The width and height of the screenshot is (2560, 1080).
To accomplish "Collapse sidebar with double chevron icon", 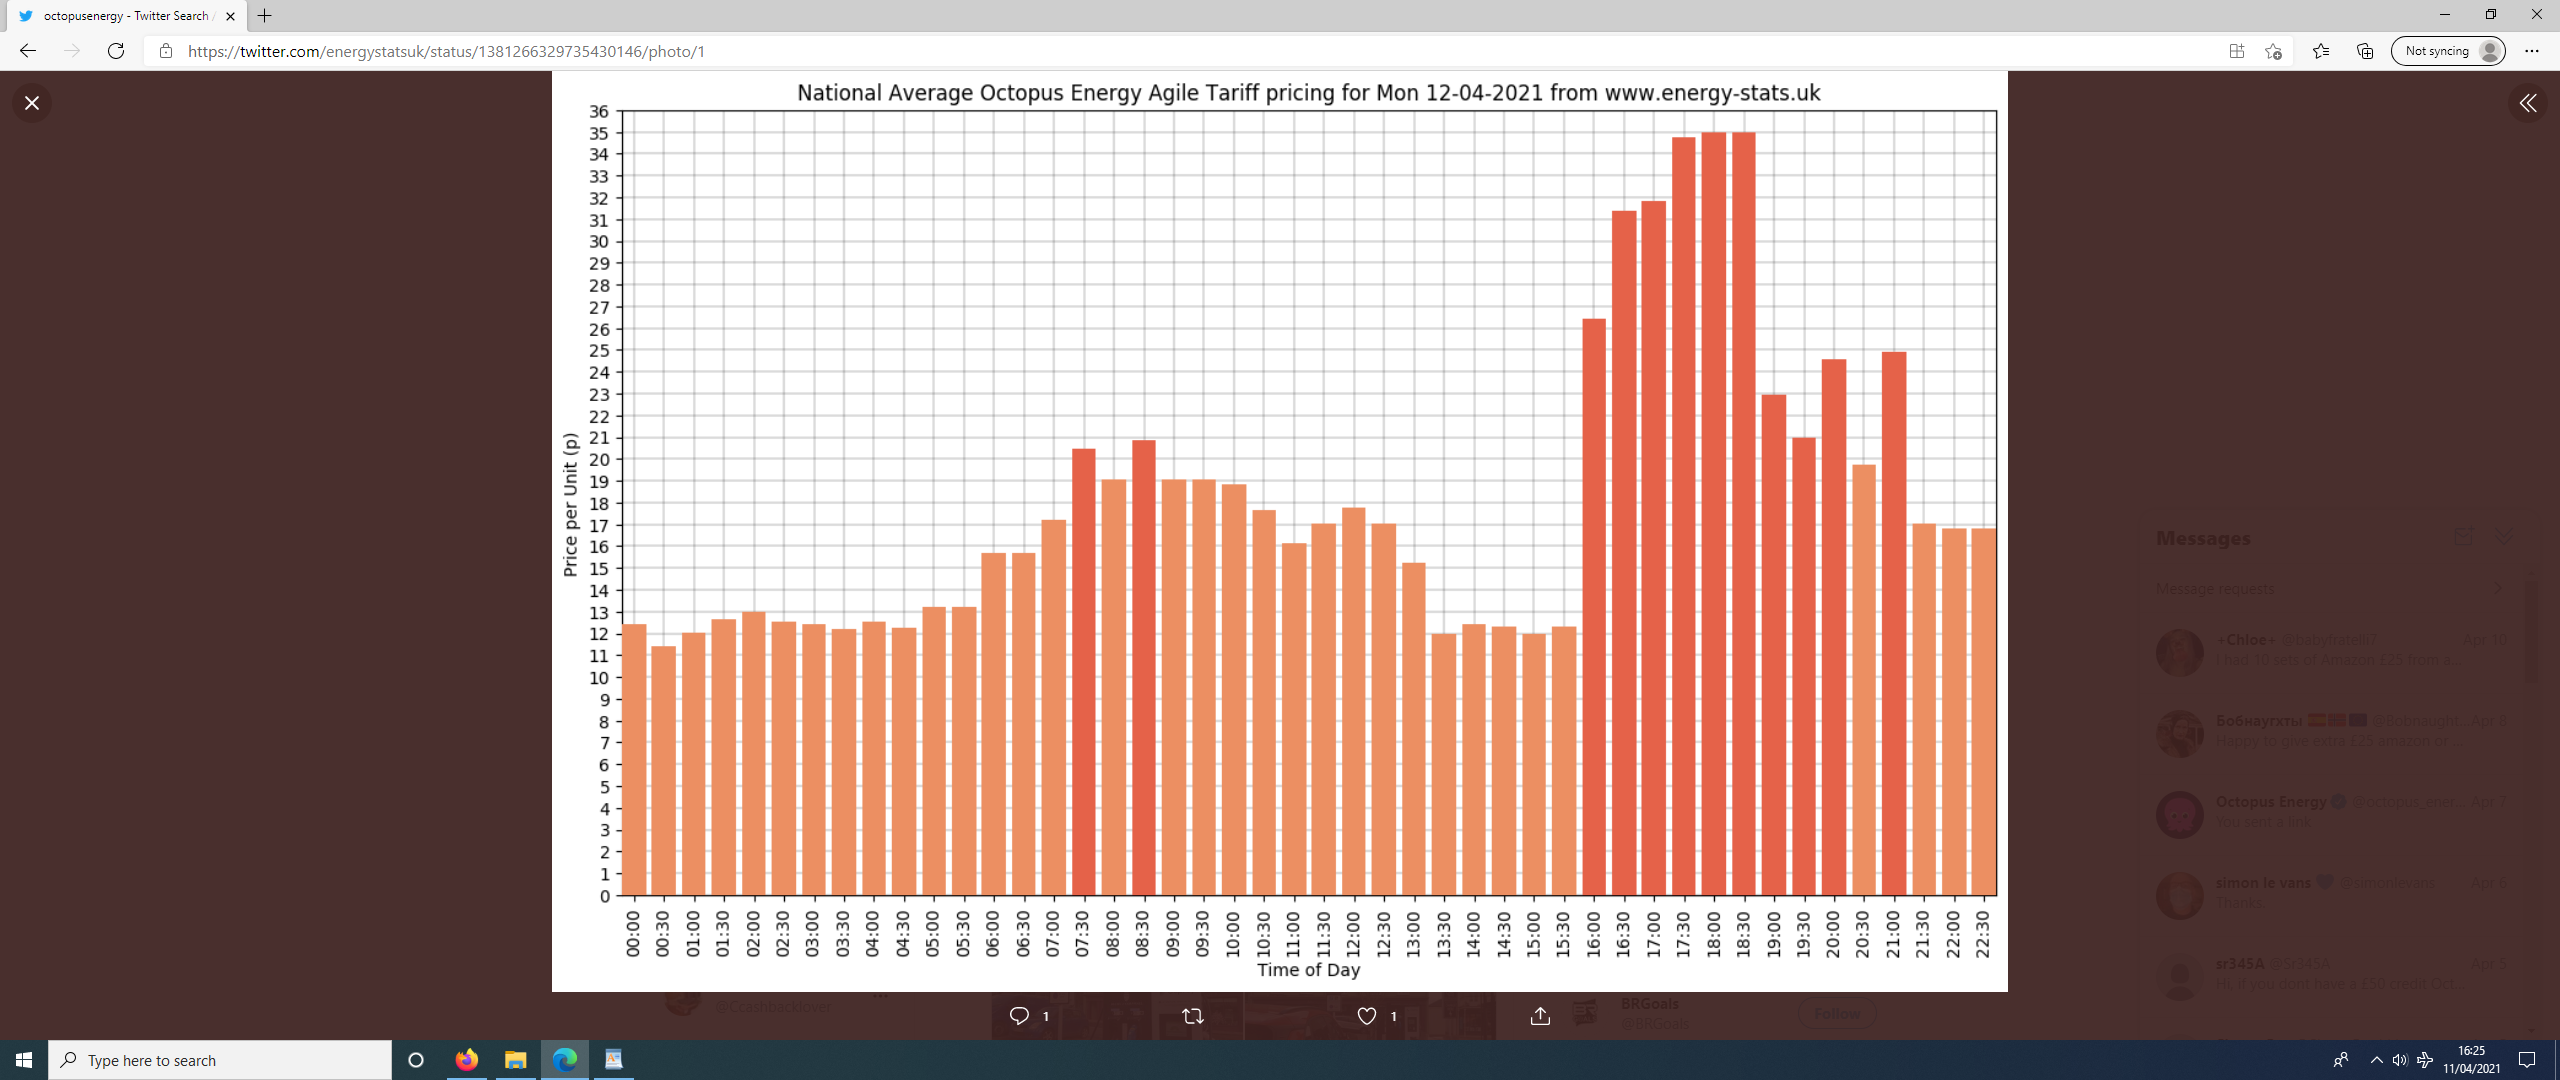I will (x=2527, y=103).
